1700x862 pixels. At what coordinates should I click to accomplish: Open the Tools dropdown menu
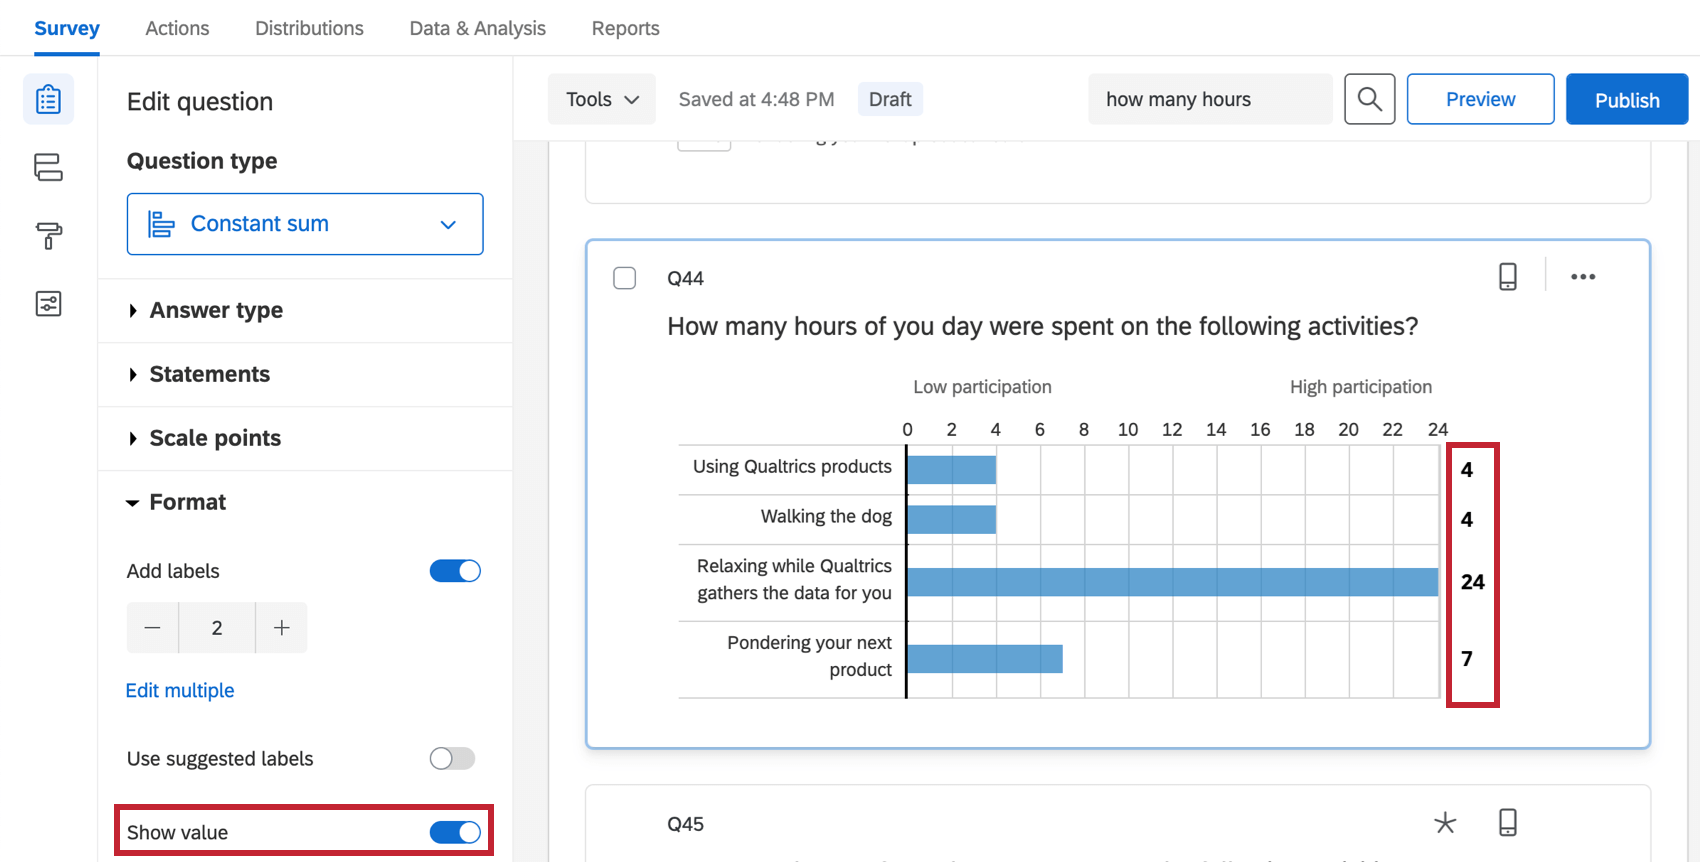602,99
